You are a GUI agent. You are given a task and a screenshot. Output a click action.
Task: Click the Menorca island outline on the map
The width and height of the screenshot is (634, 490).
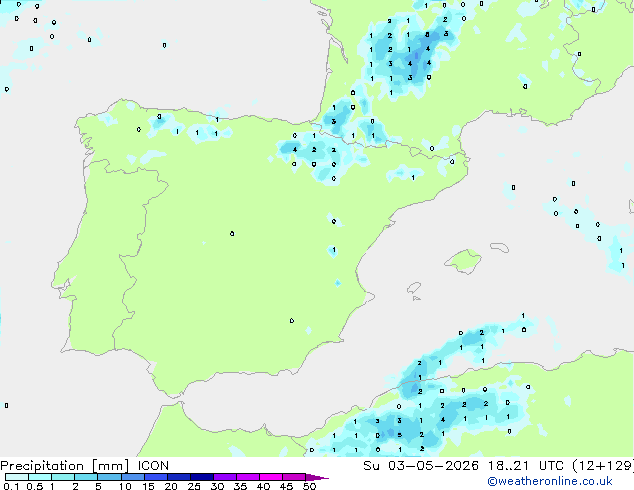pyautogui.click(x=500, y=247)
